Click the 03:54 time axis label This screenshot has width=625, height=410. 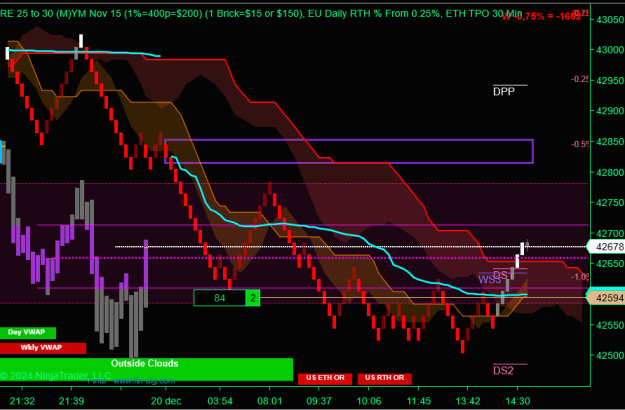point(220,401)
